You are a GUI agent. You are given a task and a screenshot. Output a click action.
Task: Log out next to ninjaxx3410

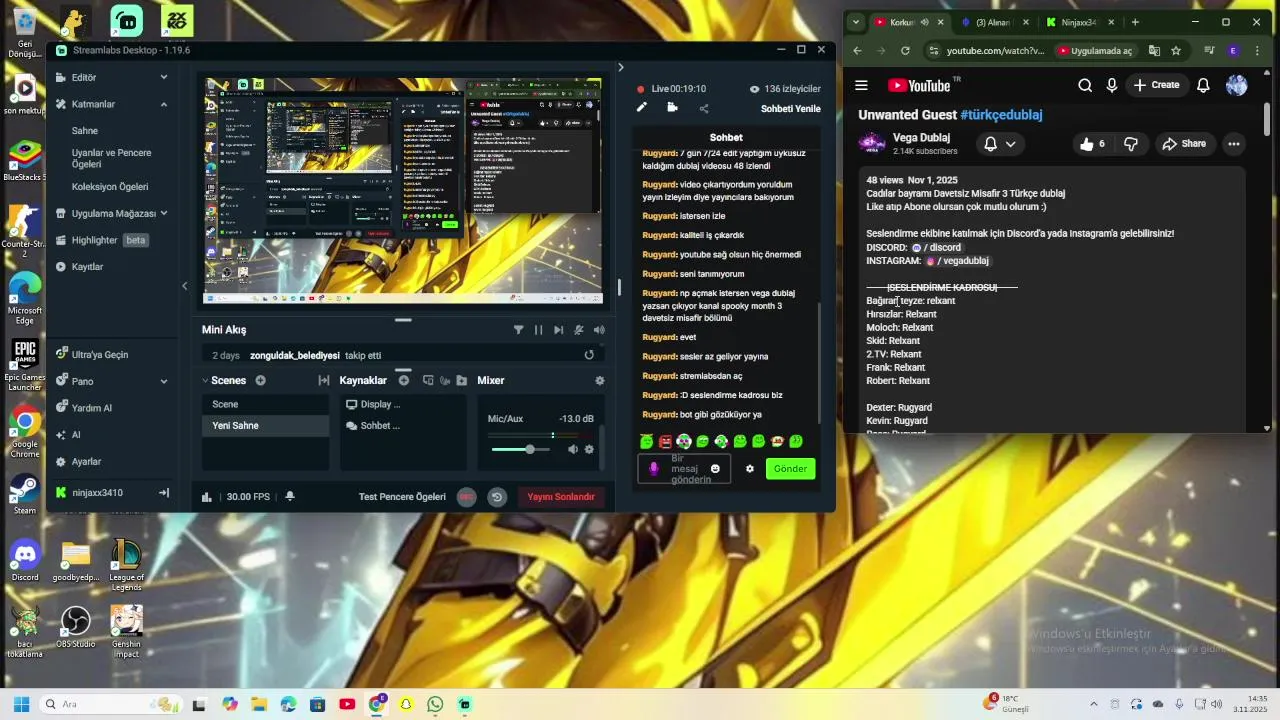pos(164,493)
